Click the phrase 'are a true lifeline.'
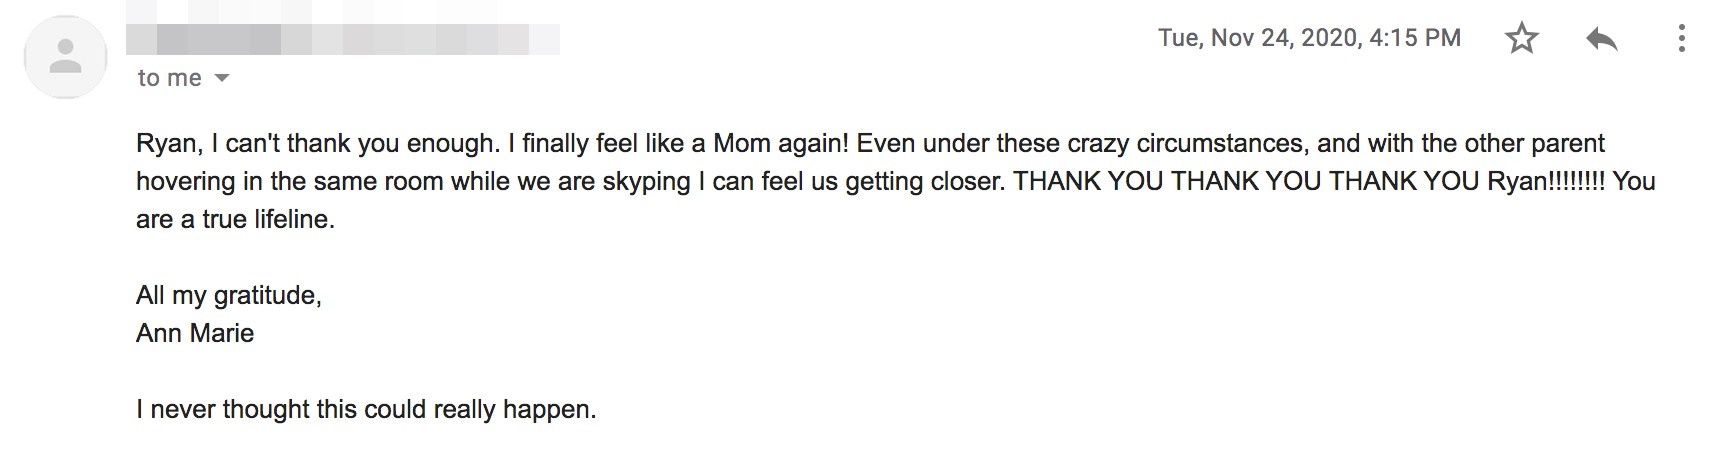This screenshot has width=1714, height=470. click(235, 220)
